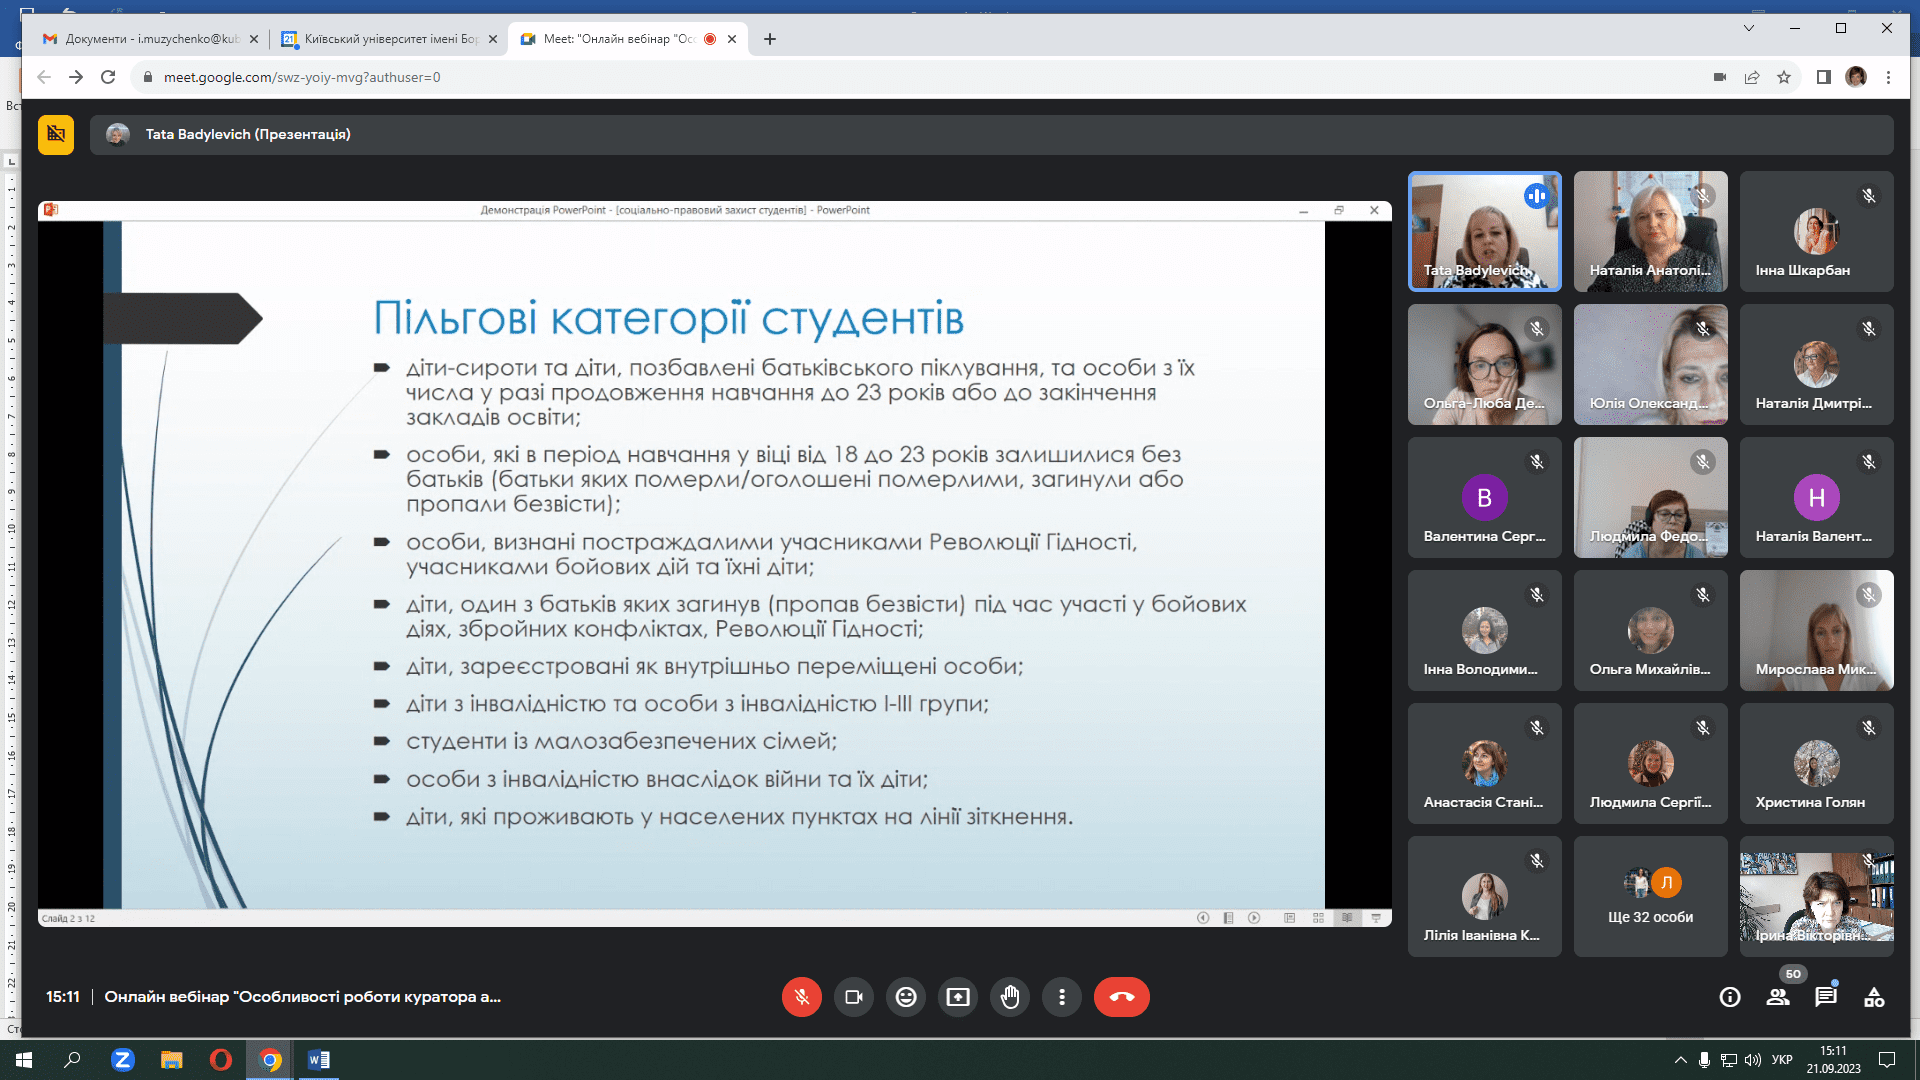
Task: Show the participants list icon showing 50
Action: coord(1779,996)
